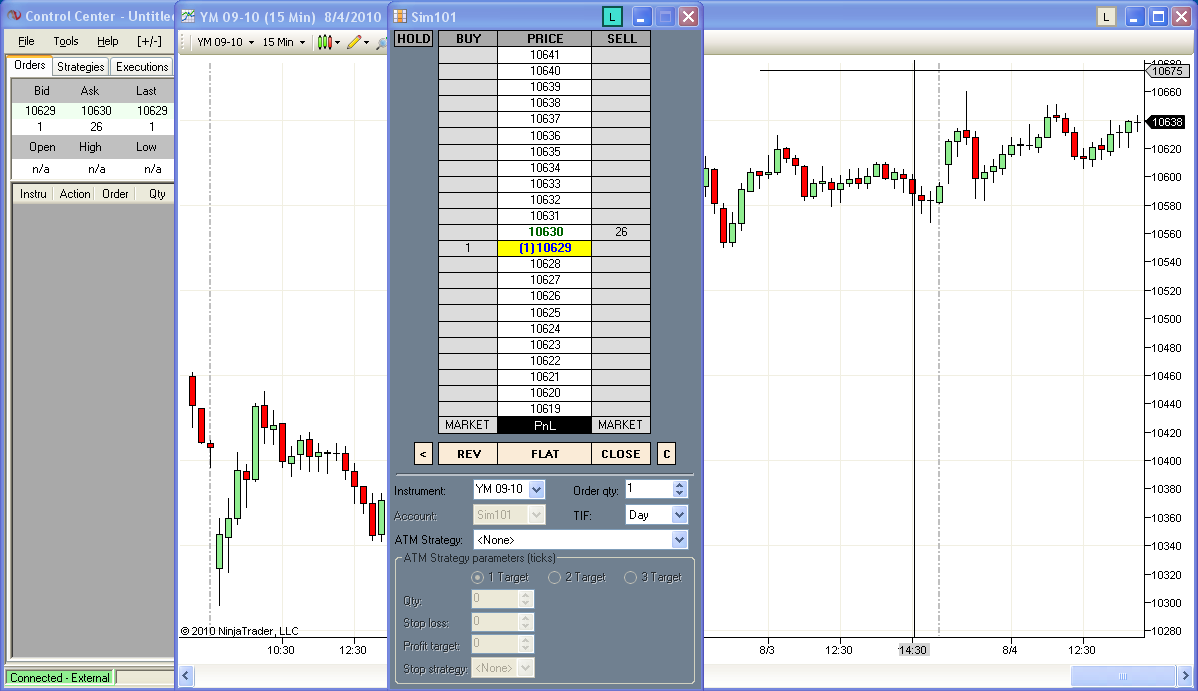This screenshot has width=1198, height=691.
Task: Click the chart style candlestick icon
Action: pyautogui.click(x=325, y=42)
